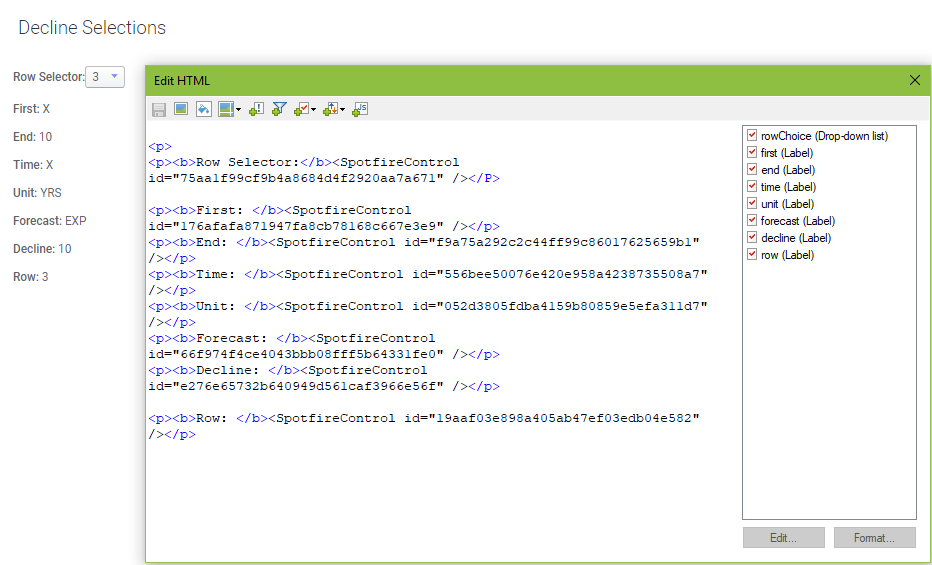Click the image layout icon with grid

click(226, 109)
